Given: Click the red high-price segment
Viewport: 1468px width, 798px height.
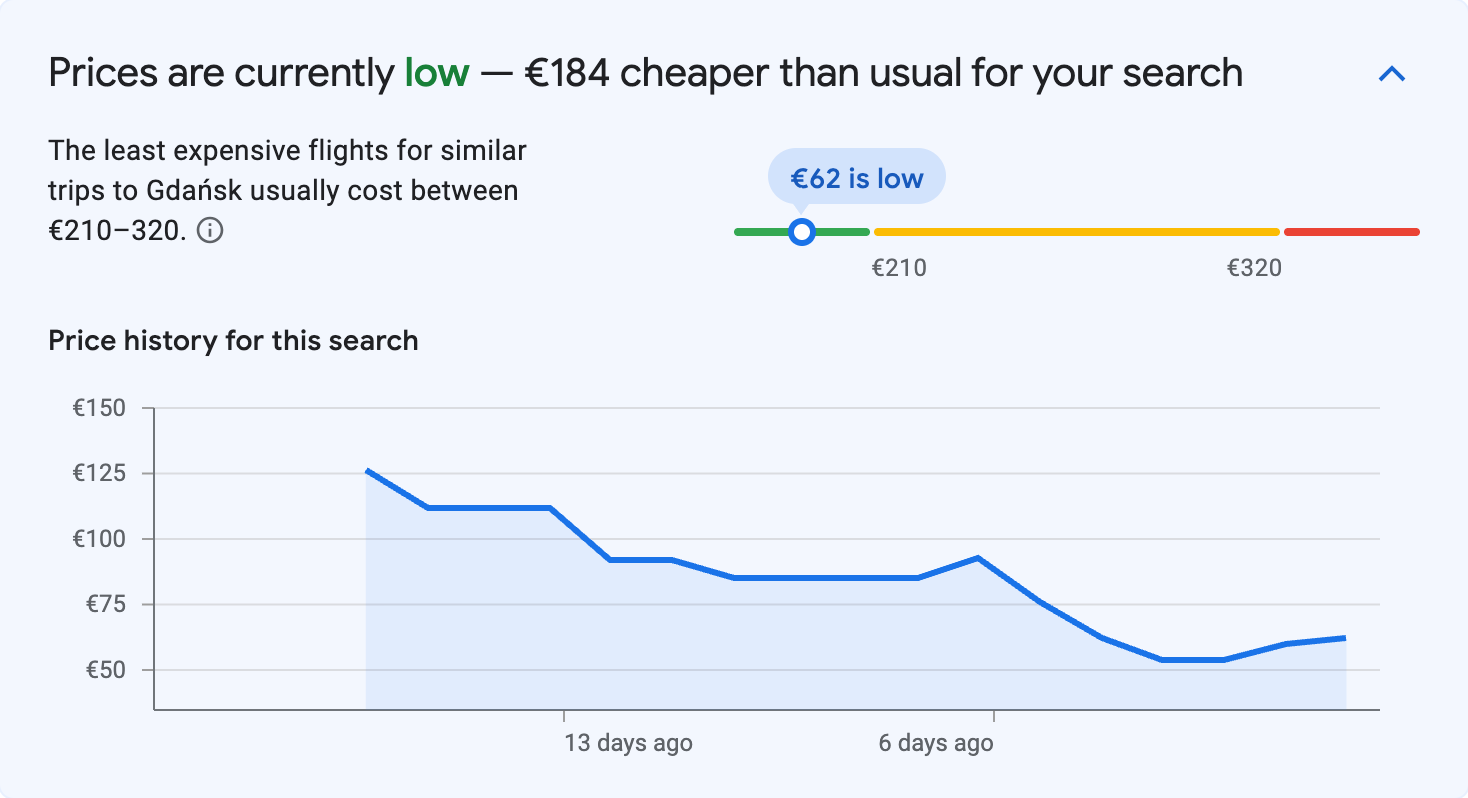Looking at the screenshot, I should (1350, 231).
